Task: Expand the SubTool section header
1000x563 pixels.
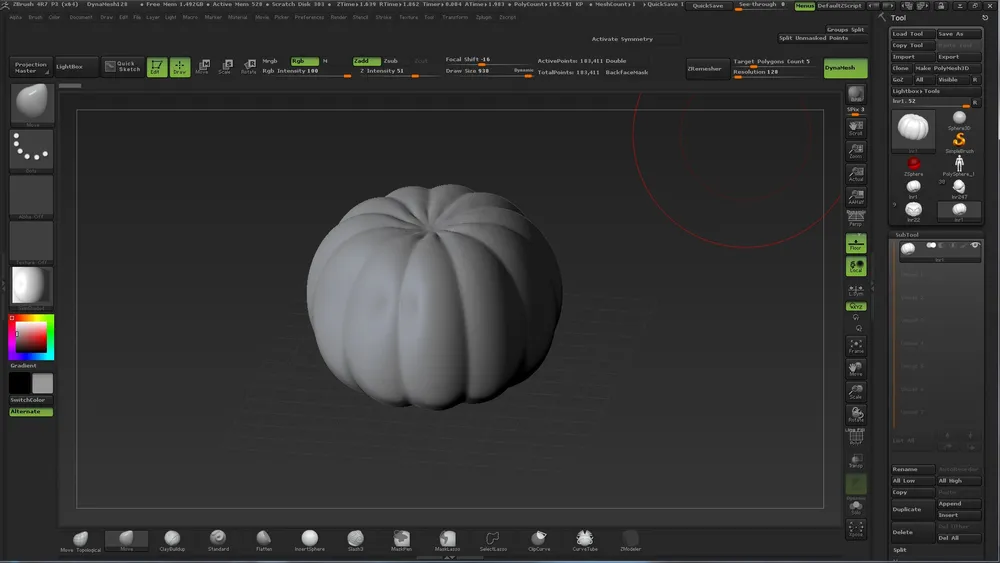Action: (906, 235)
